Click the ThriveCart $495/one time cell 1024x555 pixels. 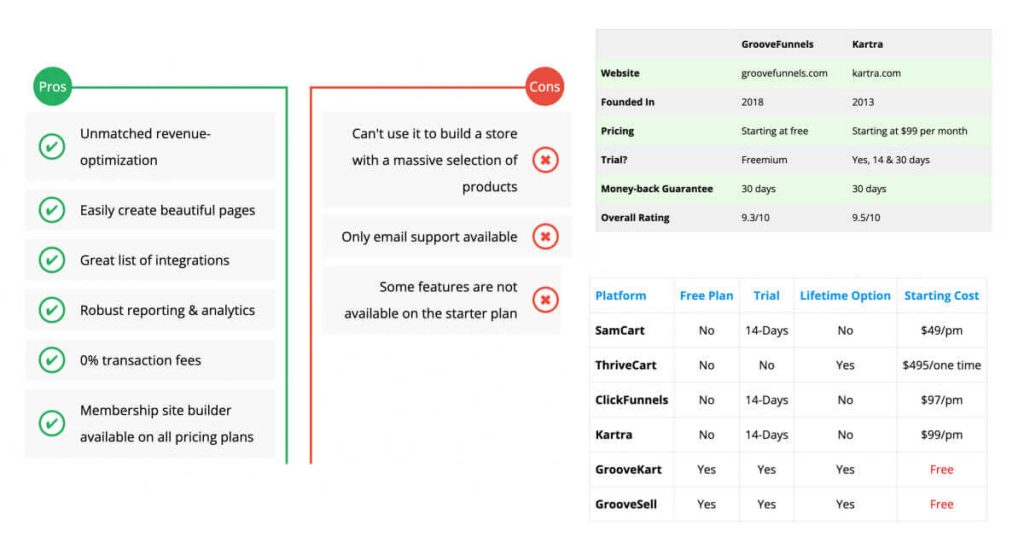pos(941,365)
